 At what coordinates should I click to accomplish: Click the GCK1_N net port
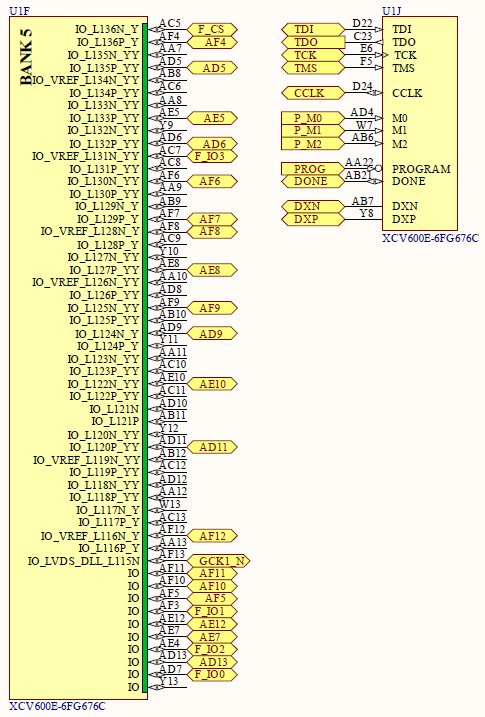(x=219, y=561)
